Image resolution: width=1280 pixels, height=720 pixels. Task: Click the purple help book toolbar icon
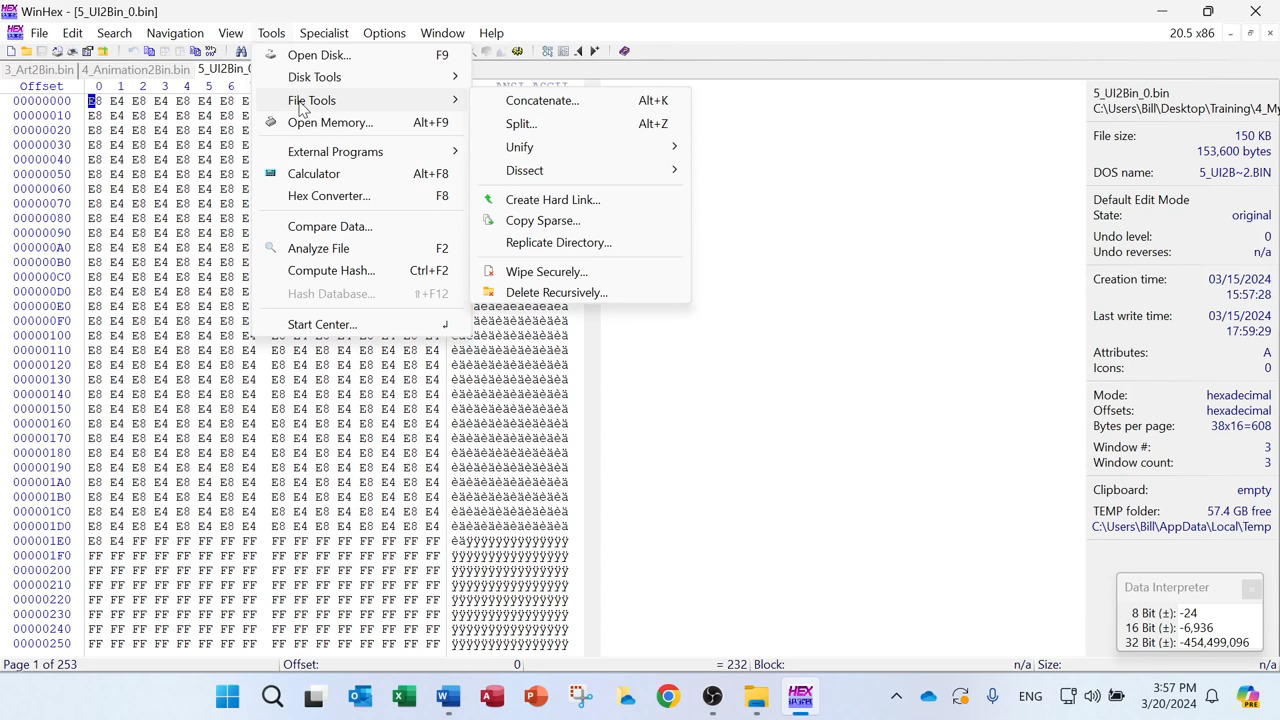click(624, 51)
